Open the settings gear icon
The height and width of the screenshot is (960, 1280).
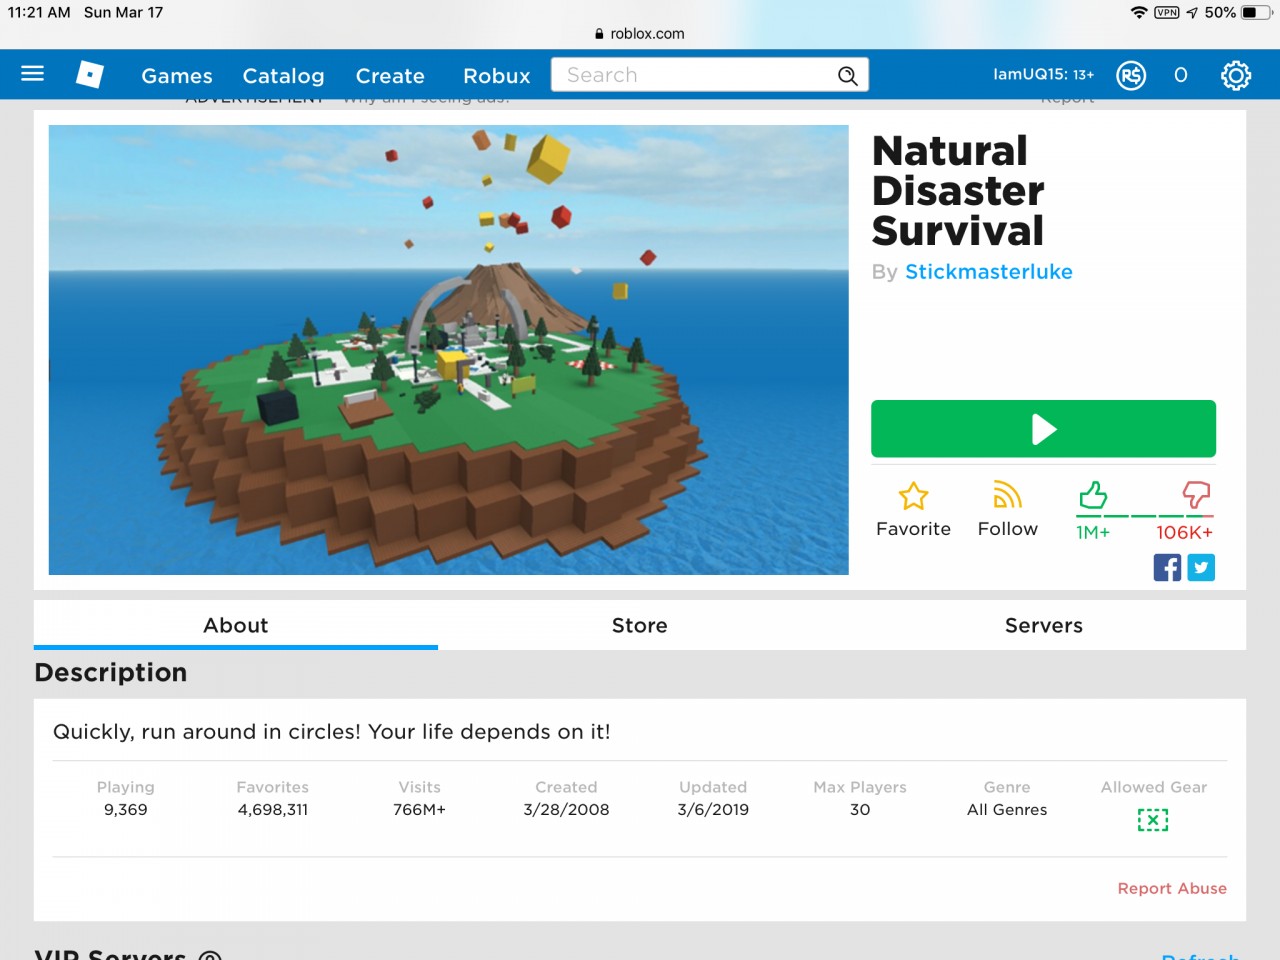coord(1236,75)
